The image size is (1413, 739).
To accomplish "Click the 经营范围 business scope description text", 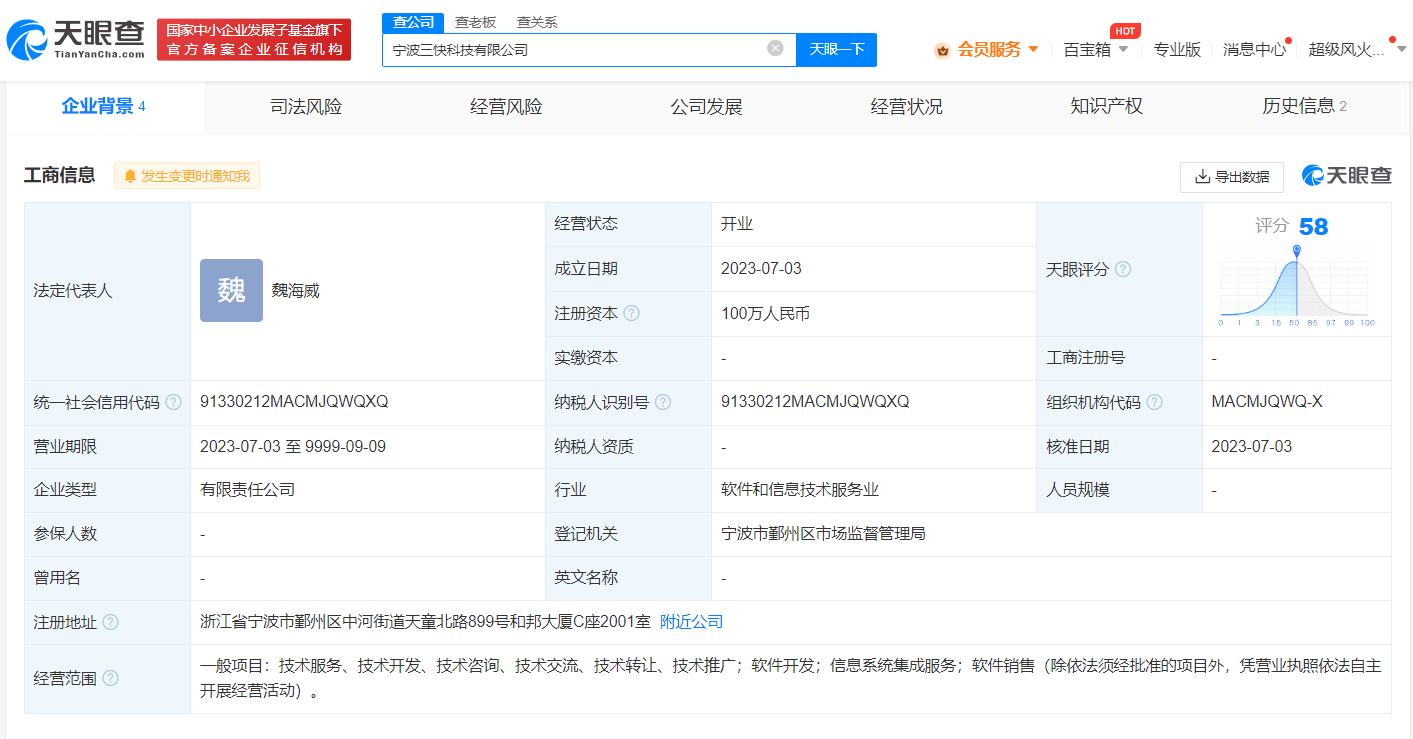I will [790, 679].
